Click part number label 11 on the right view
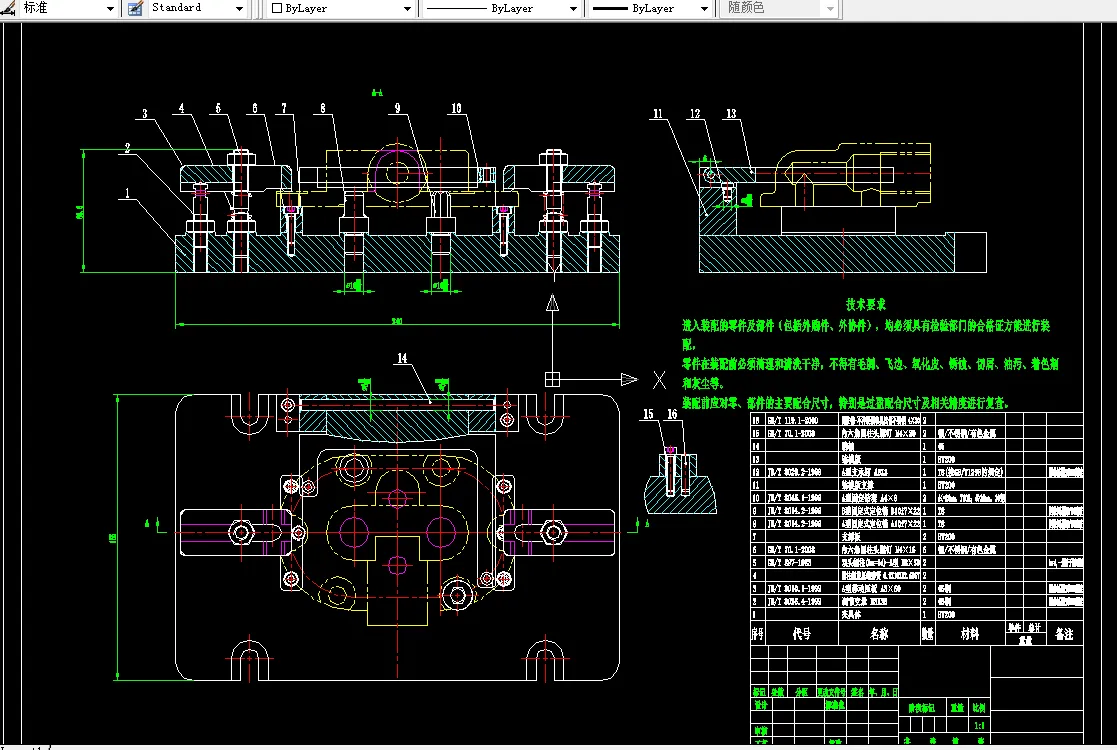This screenshot has width=1117, height=750. [657, 114]
